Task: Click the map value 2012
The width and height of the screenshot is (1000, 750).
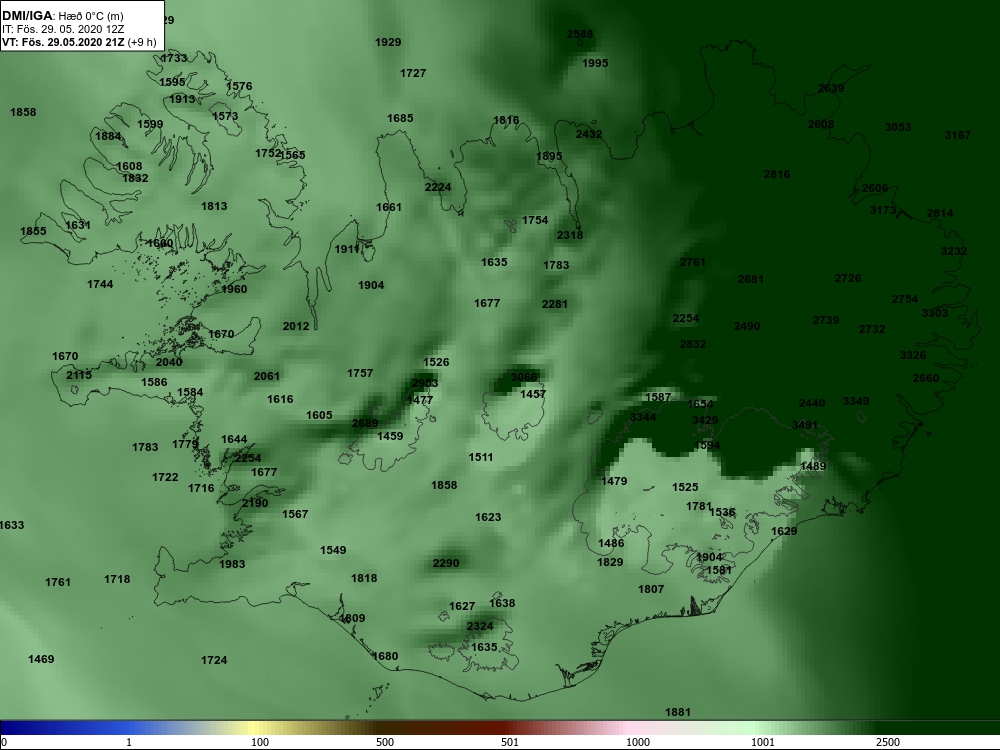Action: (296, 326)
